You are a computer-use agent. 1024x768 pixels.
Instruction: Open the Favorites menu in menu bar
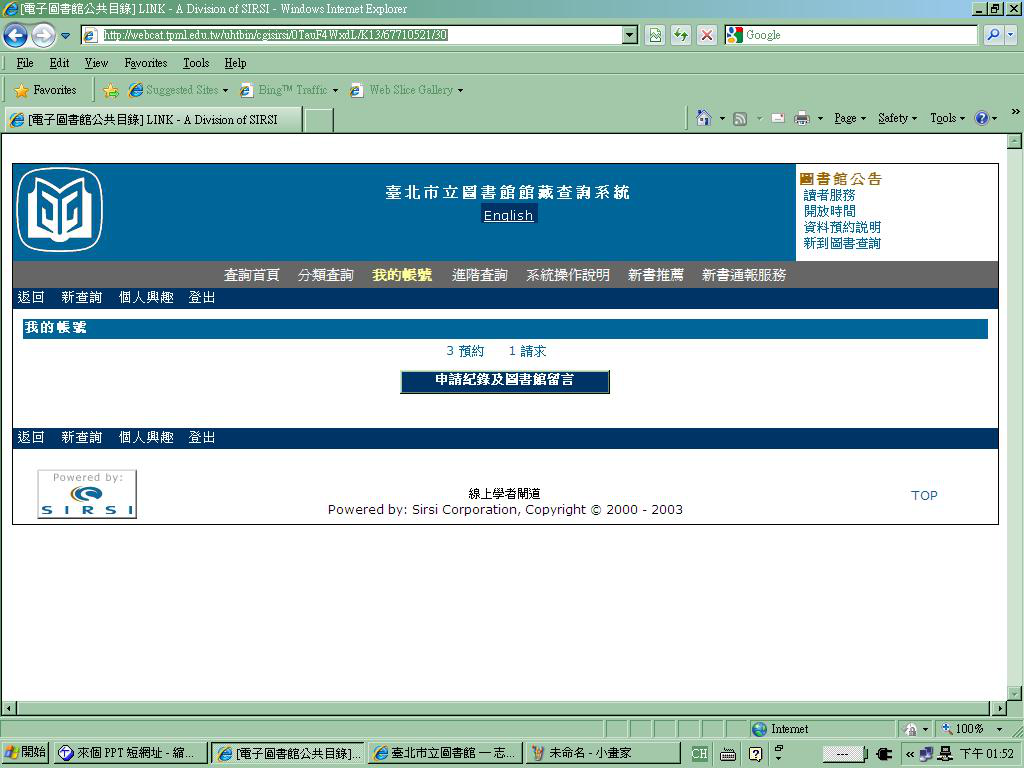pos(145,63)
